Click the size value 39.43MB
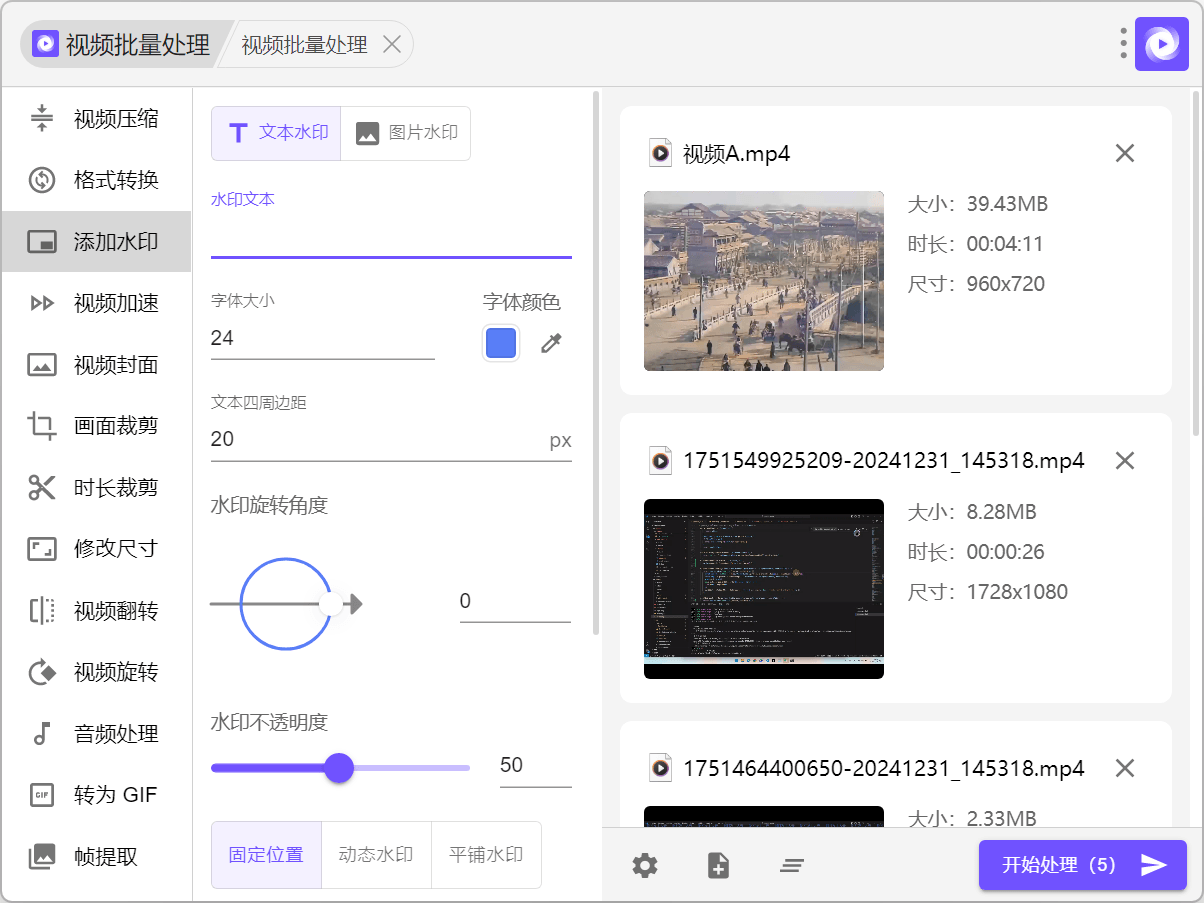The width and height of the screenshot is (1204, 903). click(x=1007, y=204)
